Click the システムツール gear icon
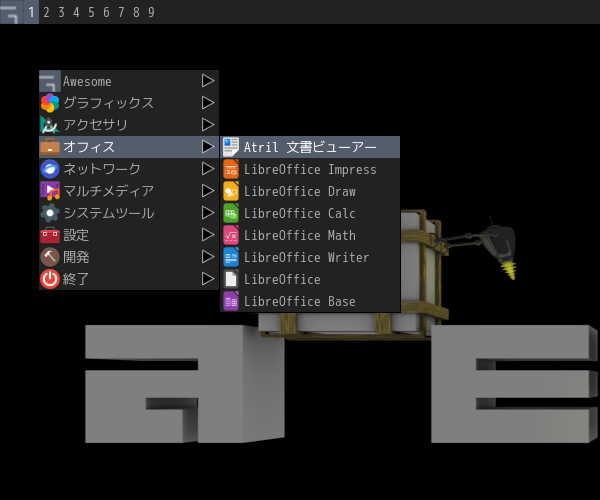Screen dimensions: 600x500 [x=50, y=213]
